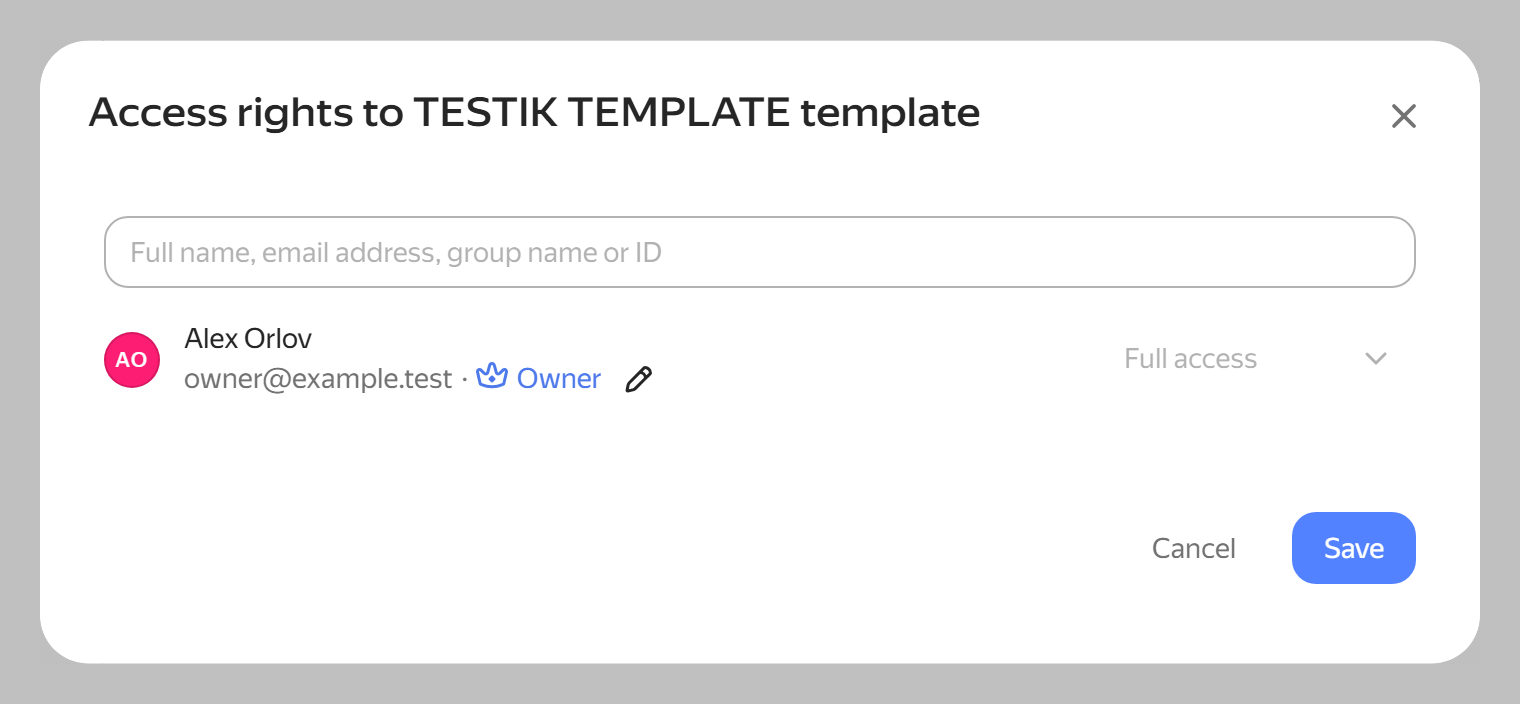Screen dimensions: 1520x704
Task: Click the Save button
Action: (1354, 548)
